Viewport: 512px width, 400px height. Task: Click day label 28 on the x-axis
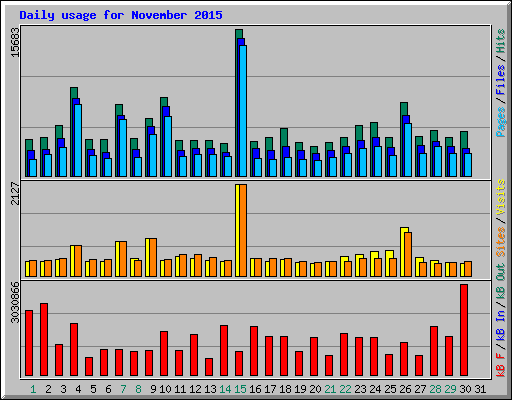pos(435,389)
